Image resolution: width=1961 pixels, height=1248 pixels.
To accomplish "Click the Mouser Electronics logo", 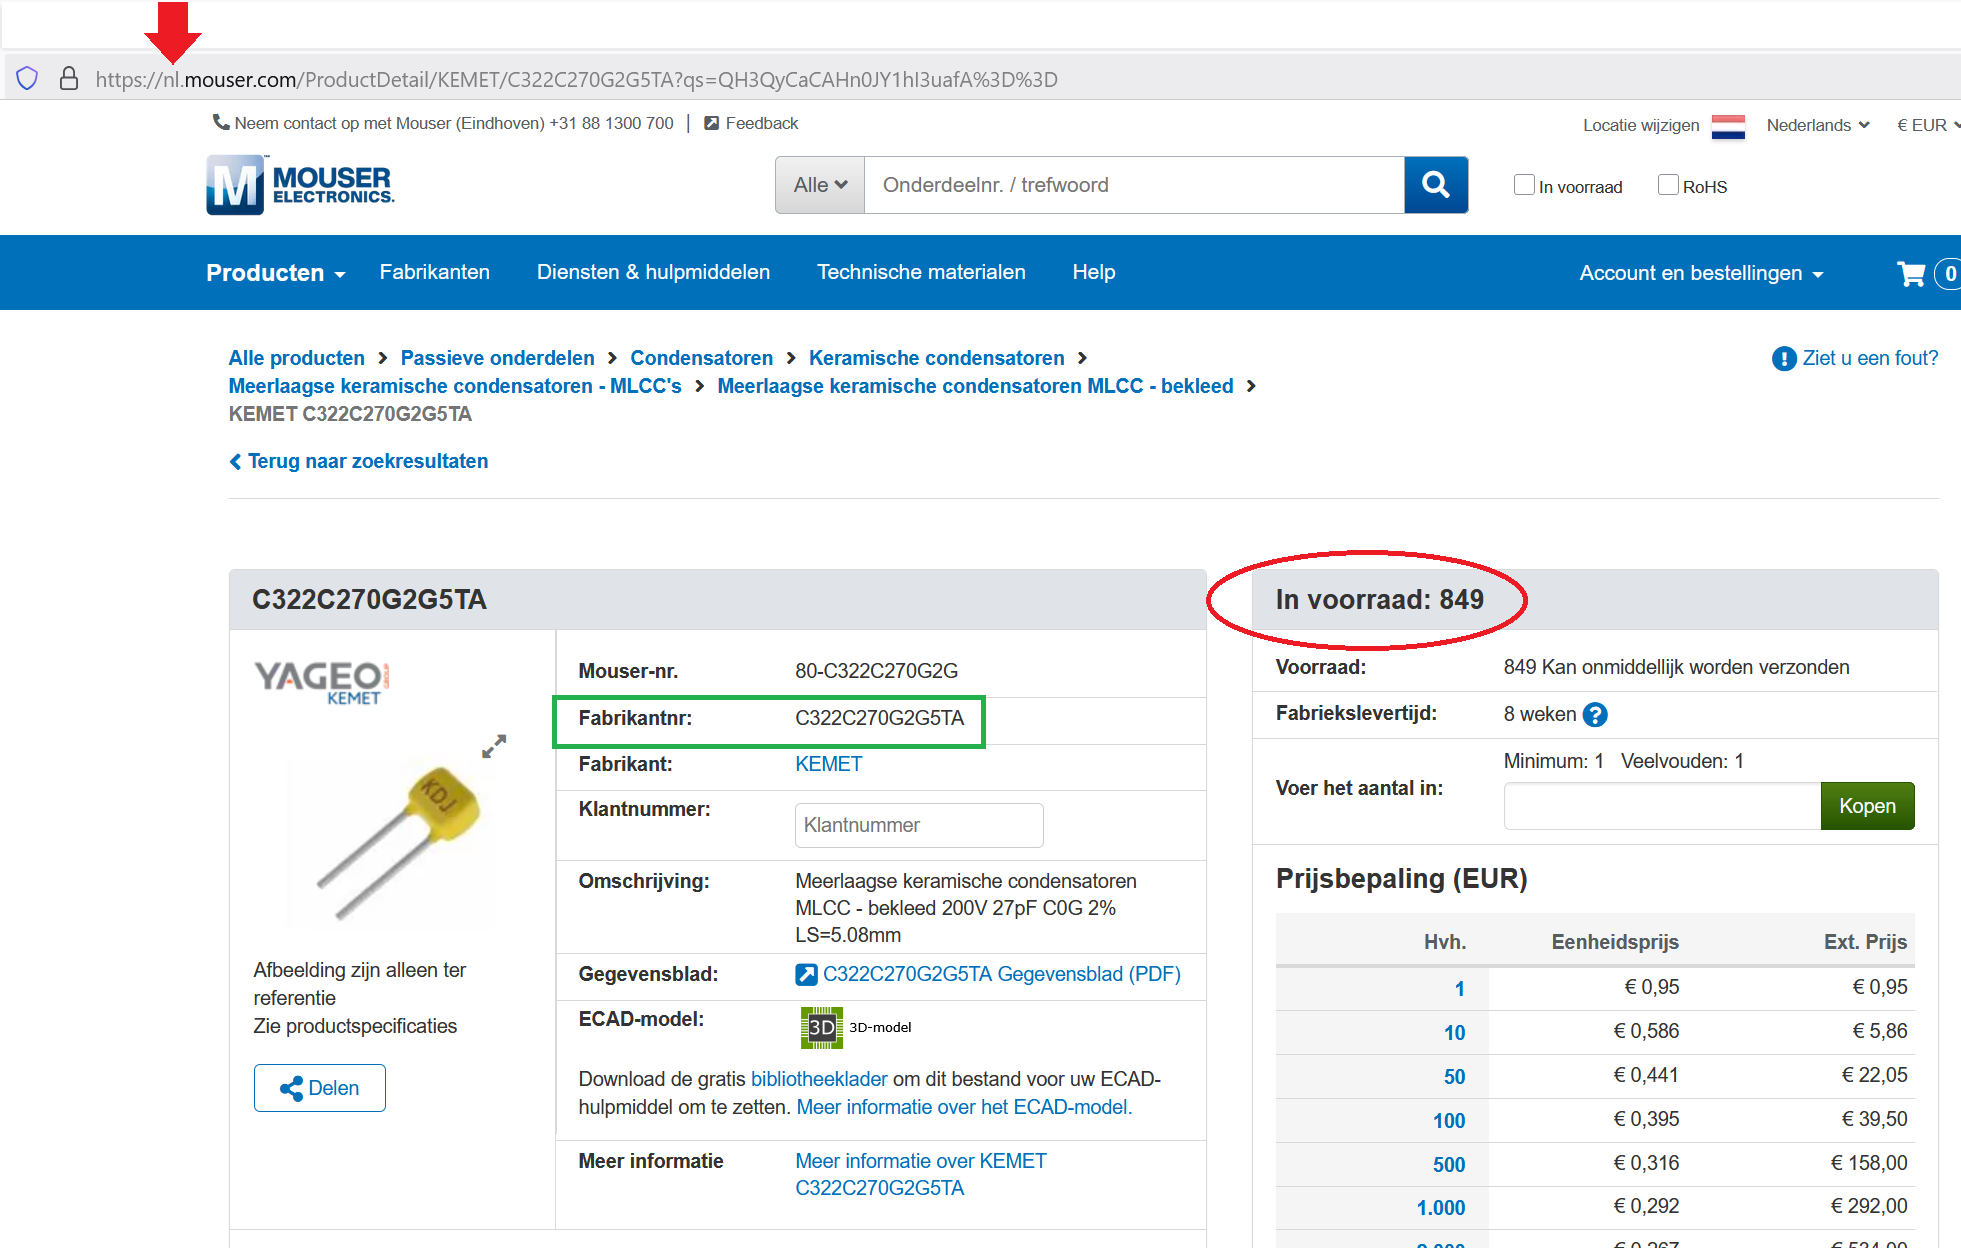I will 300,185.
